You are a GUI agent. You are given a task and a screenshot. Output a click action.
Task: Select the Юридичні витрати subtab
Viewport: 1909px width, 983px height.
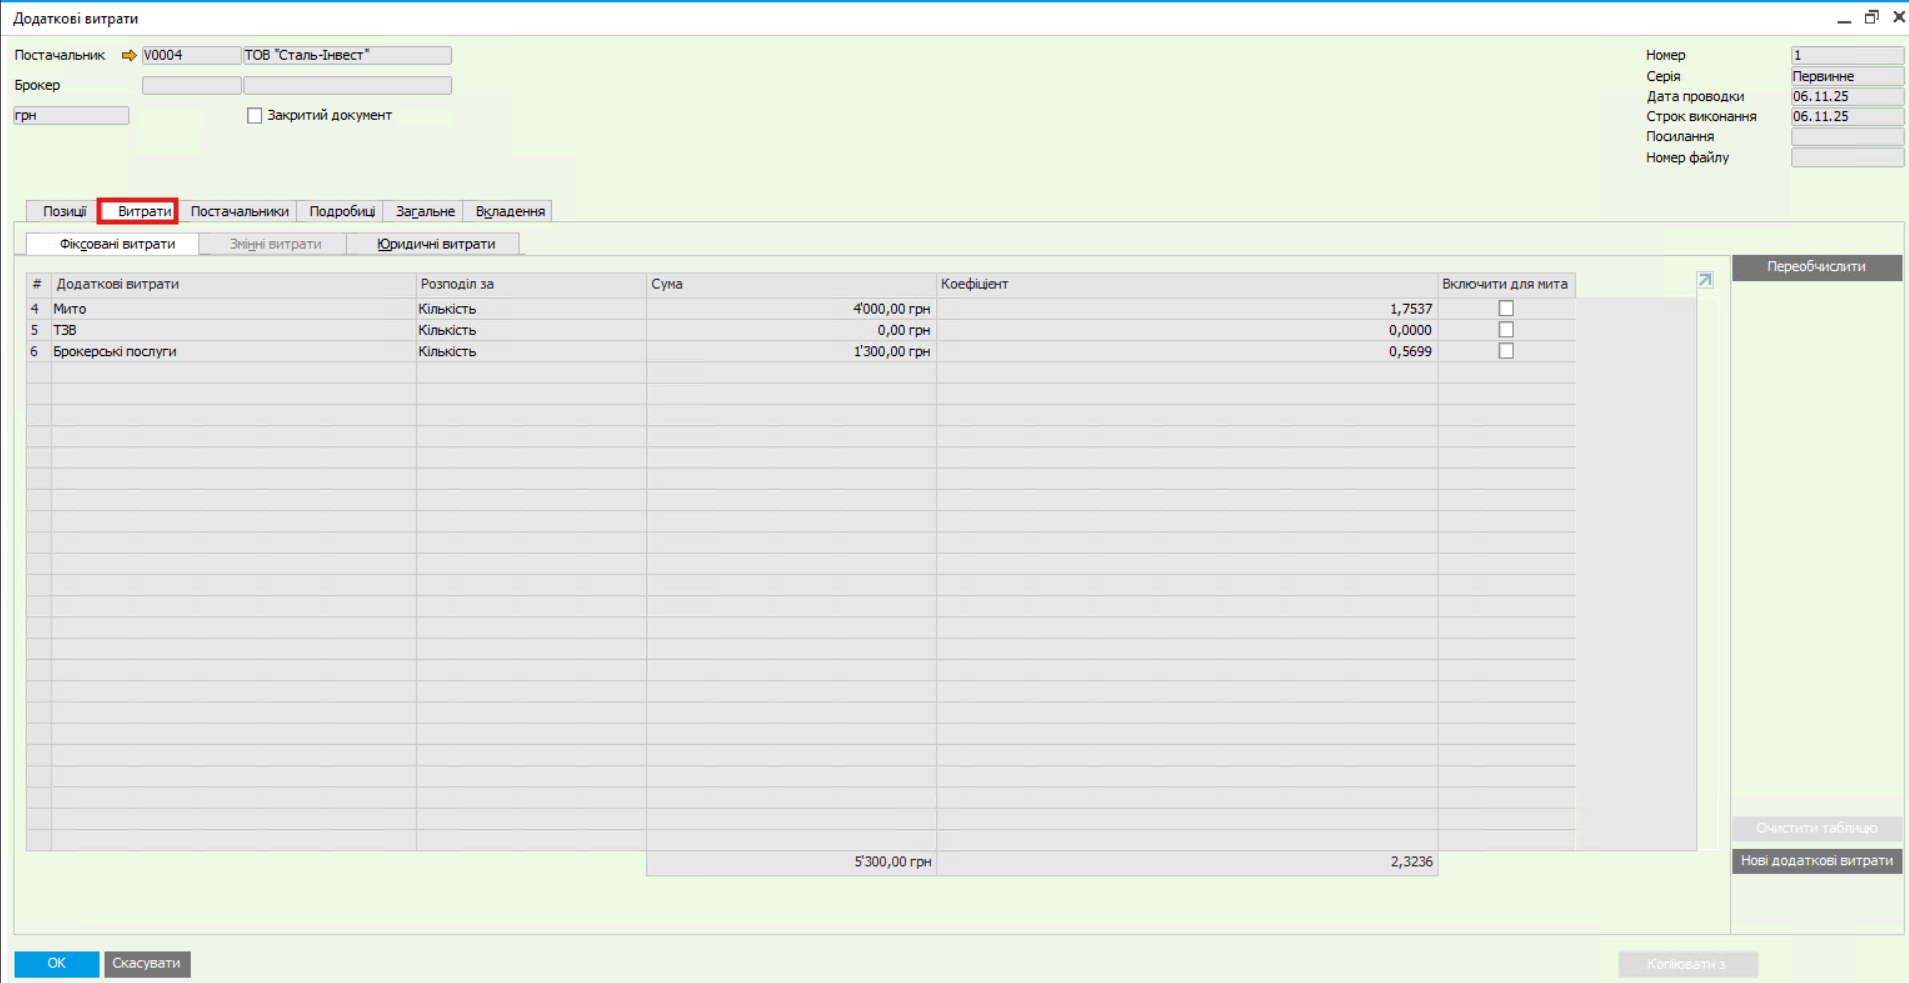tap(435, 244)
